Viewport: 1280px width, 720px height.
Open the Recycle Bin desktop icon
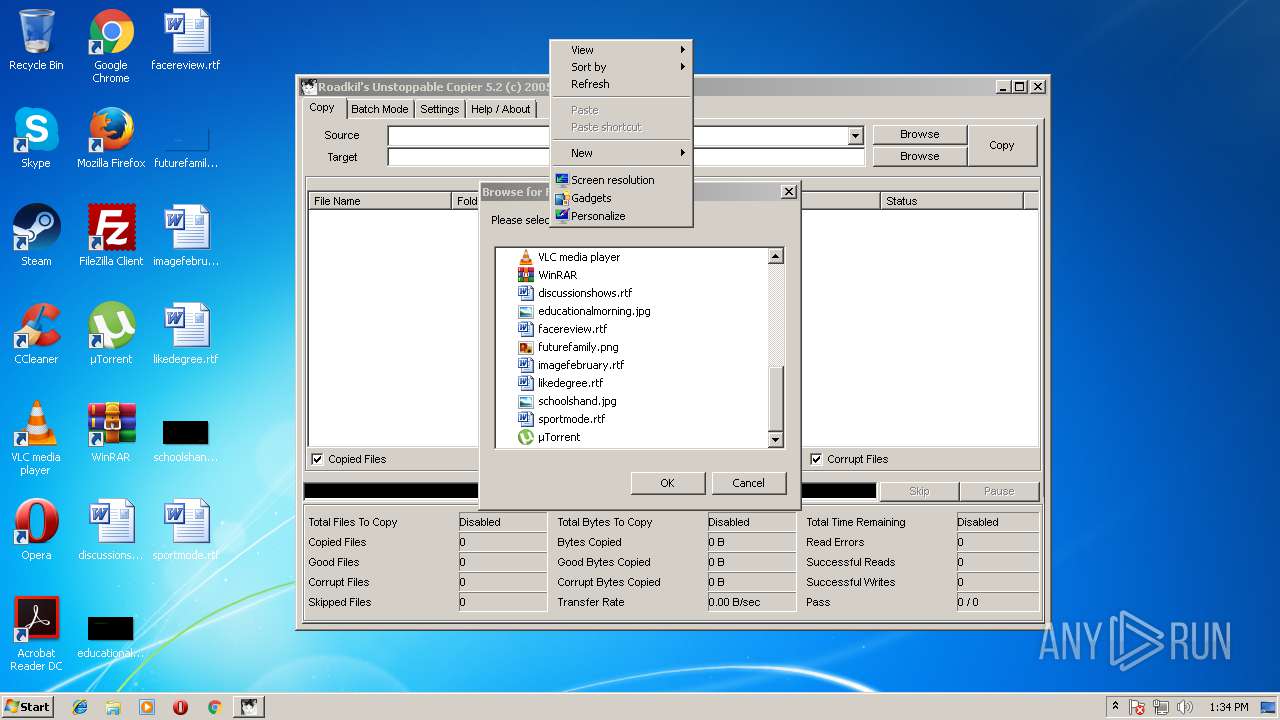[36, 40]
